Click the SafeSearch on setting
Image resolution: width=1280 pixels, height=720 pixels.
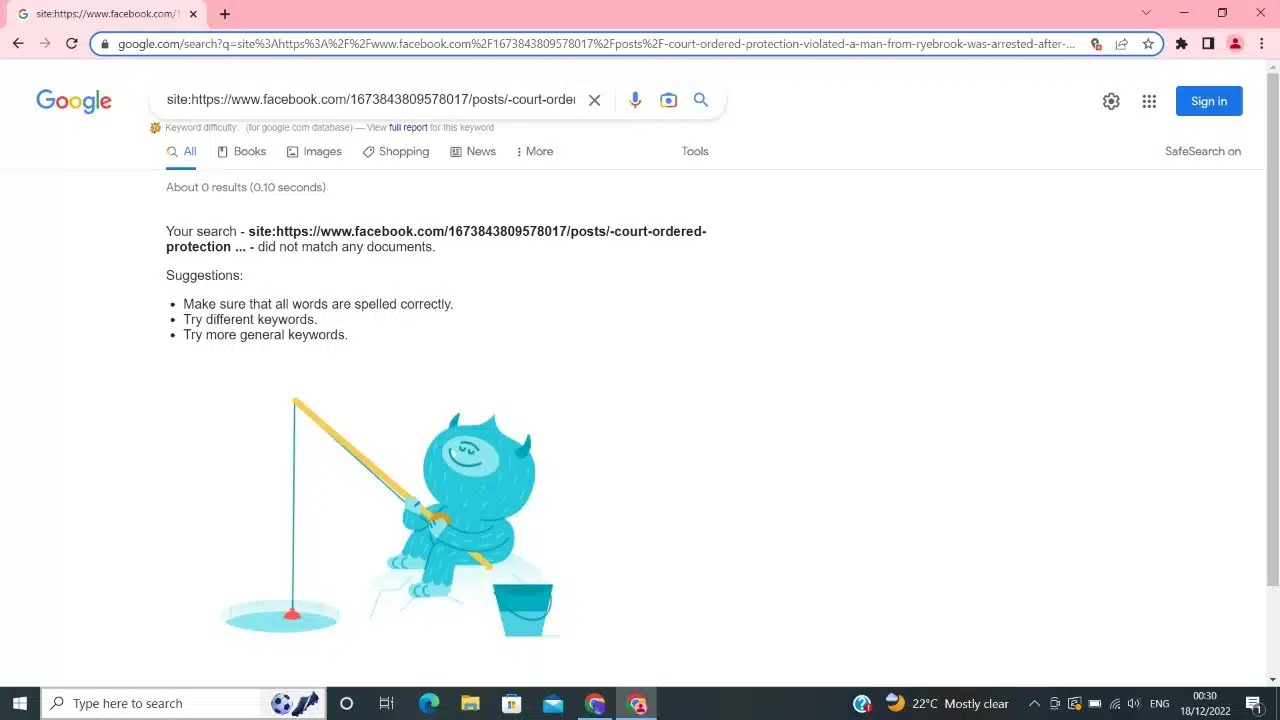[x=1202, y=152]
